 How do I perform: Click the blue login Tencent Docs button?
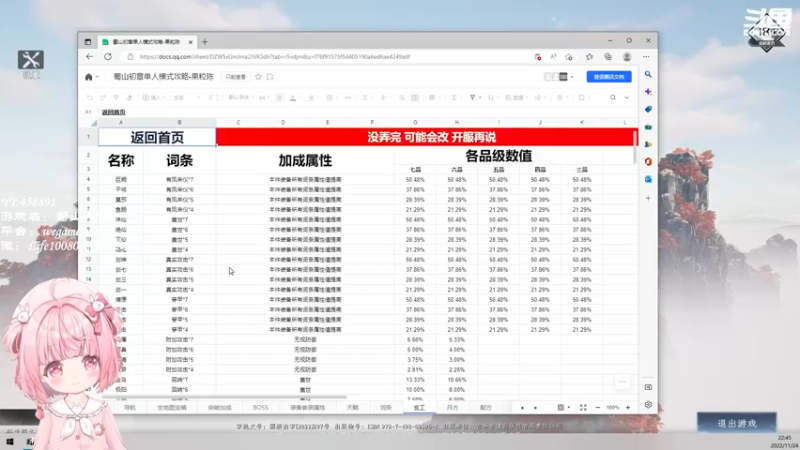coord(609,77)
